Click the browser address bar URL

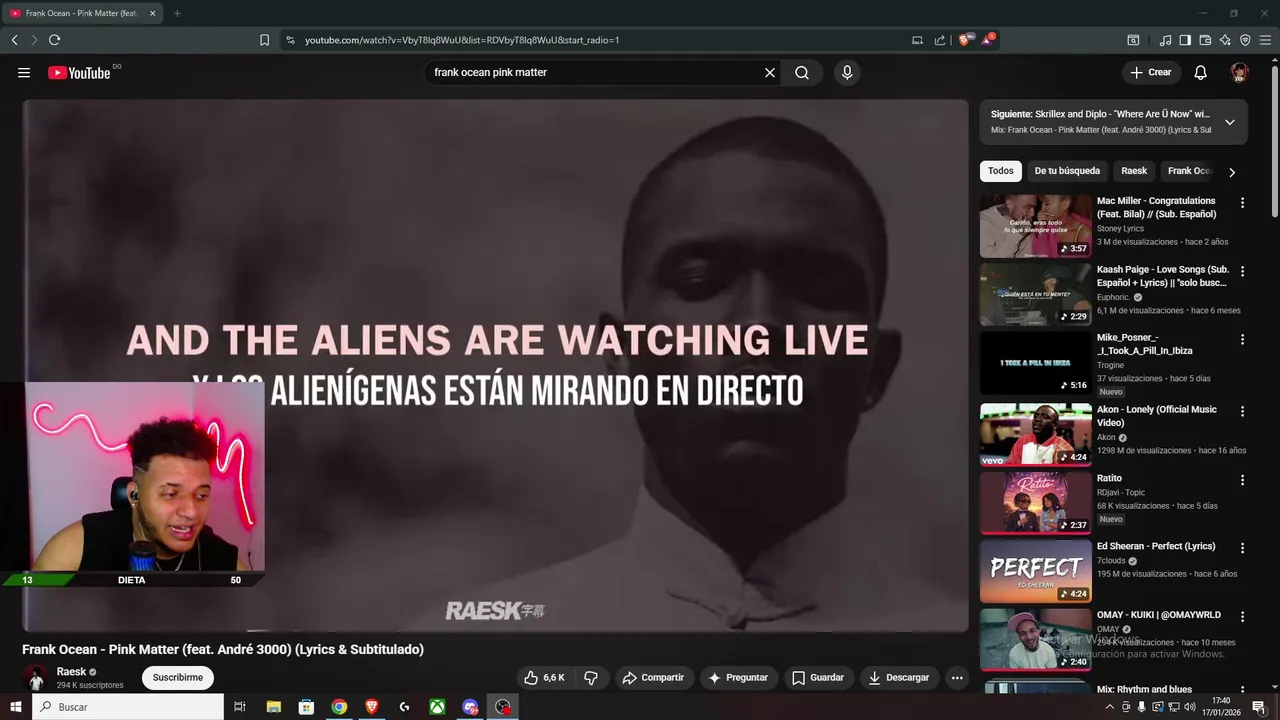[x=462, y=40]
